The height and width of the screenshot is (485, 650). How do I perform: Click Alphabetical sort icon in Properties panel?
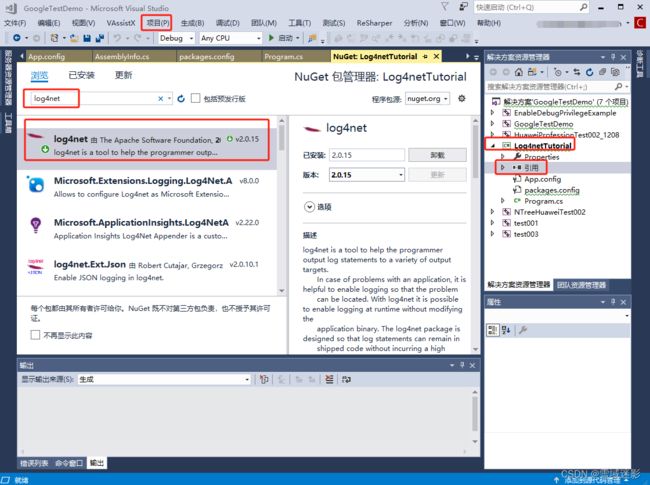(506, 330)
